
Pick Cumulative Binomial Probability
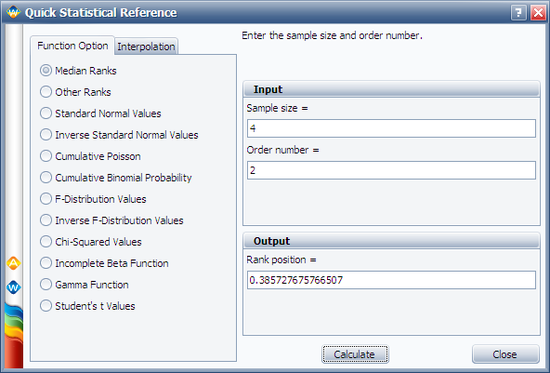pos(116,178)
